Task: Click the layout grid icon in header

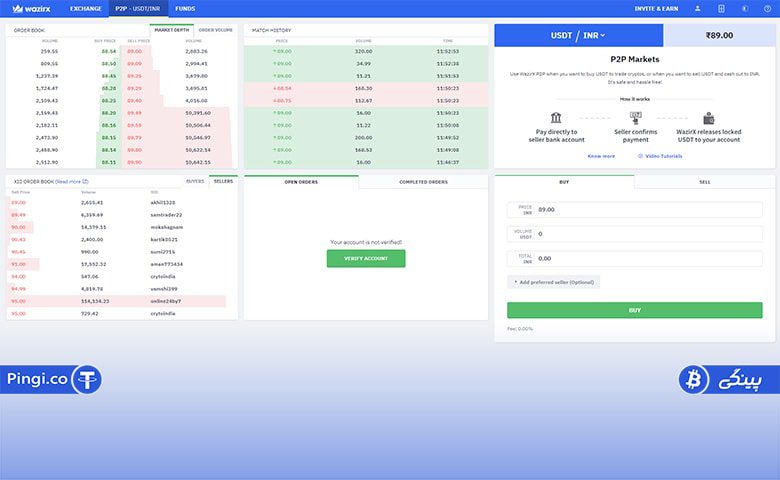Action: 721,8
